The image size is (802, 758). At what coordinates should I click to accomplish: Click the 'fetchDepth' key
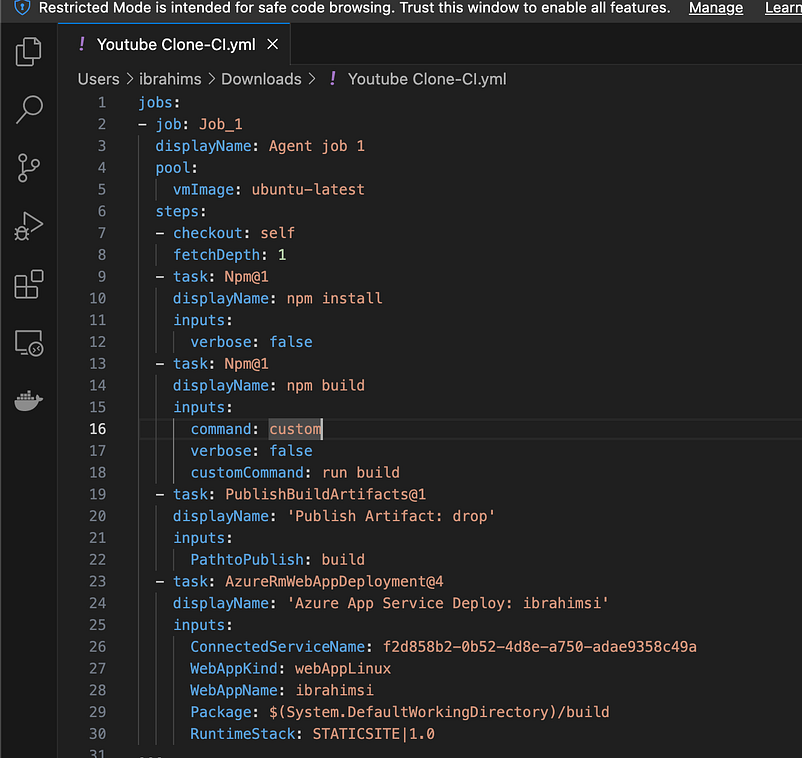click(x=216, y=255)
